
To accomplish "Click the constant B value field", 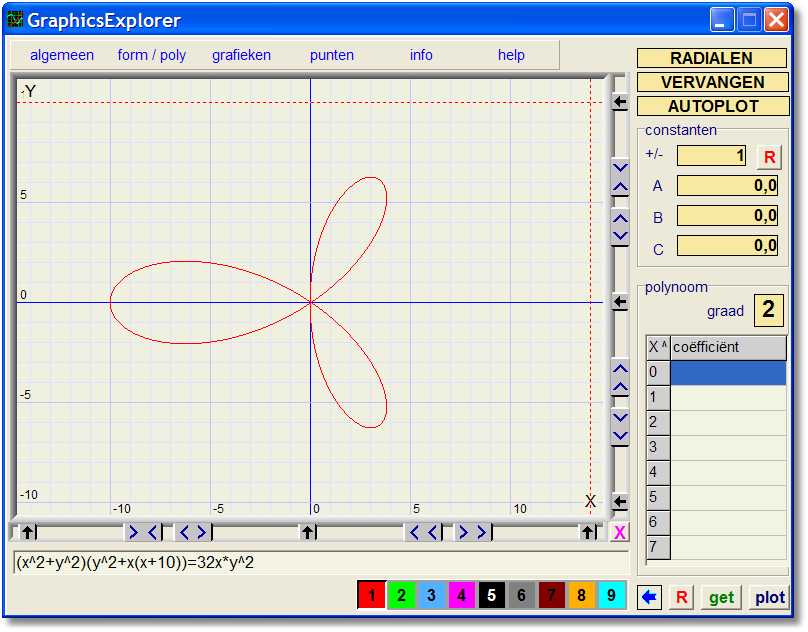I will [727, 215].
